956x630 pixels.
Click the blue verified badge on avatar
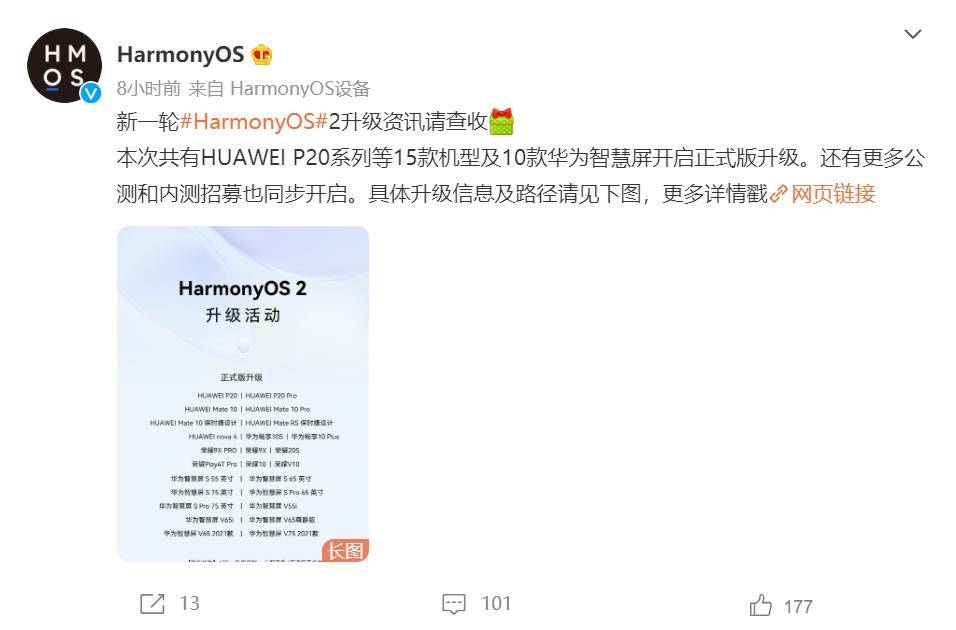pyautogui.click(x=91, y=93)
